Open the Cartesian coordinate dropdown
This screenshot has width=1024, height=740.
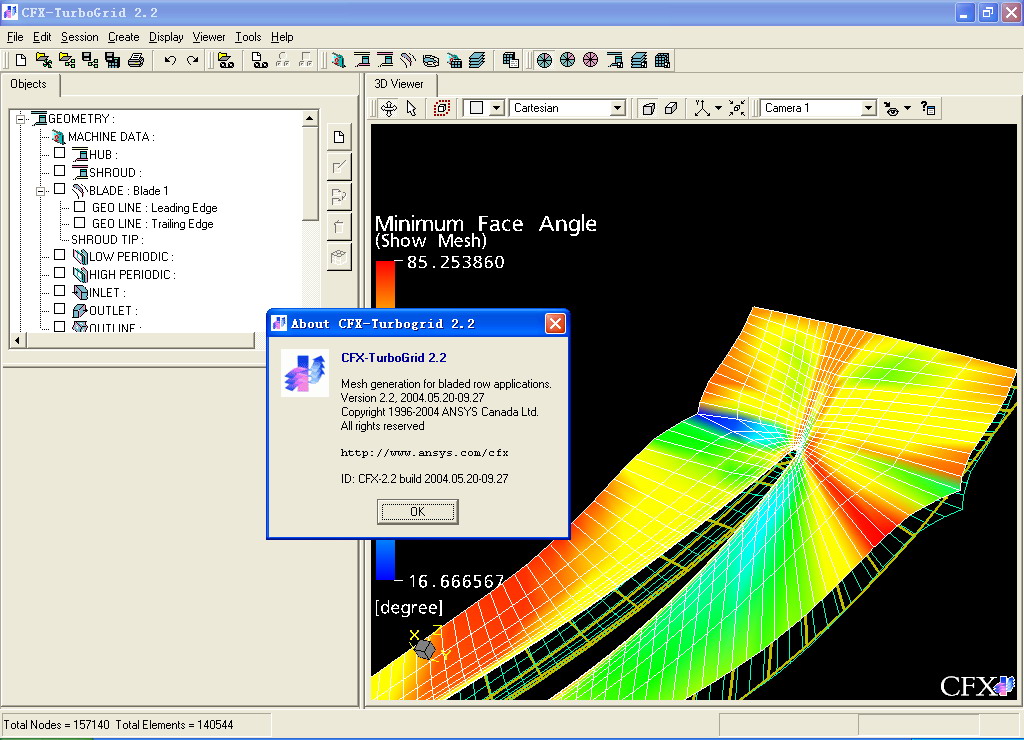[617, 108]
